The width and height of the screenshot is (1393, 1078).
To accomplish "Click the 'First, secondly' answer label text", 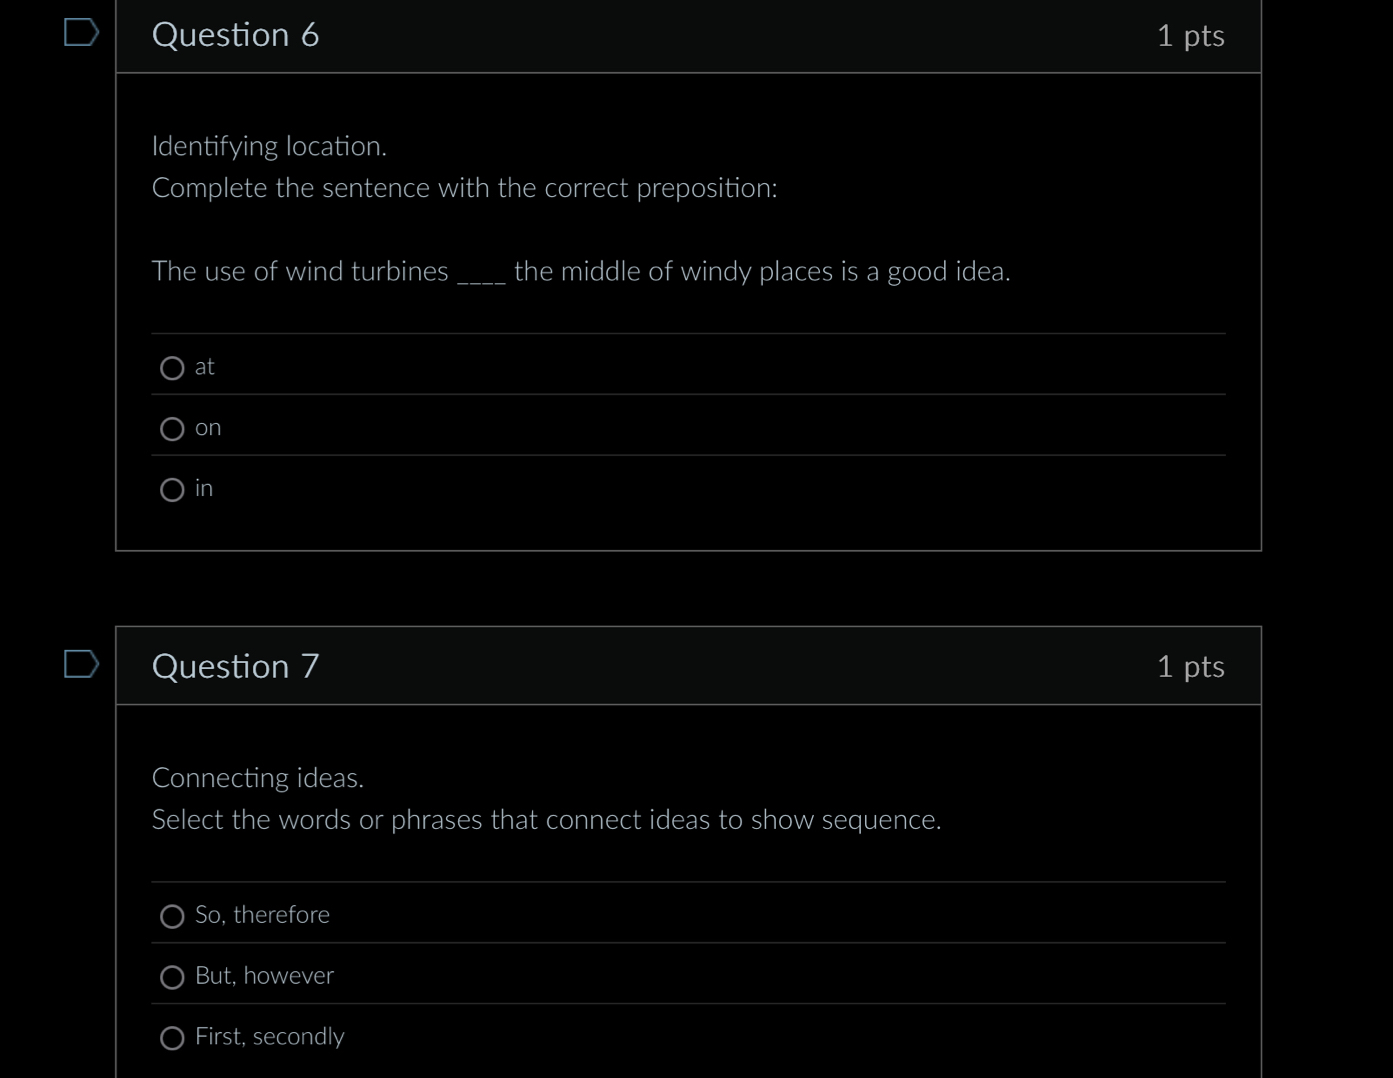I will tap(270, 1037).
